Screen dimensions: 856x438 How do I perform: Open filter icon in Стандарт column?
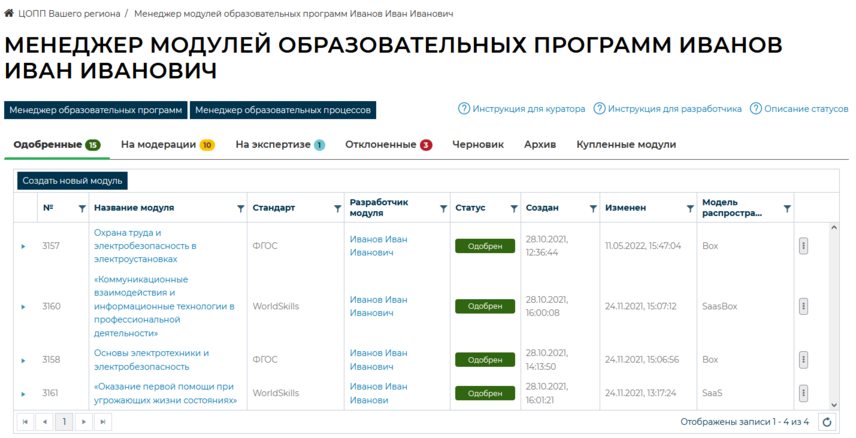[335, 208]
